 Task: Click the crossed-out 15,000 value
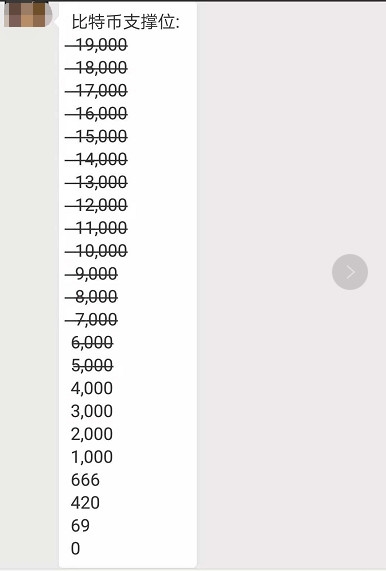96,137
